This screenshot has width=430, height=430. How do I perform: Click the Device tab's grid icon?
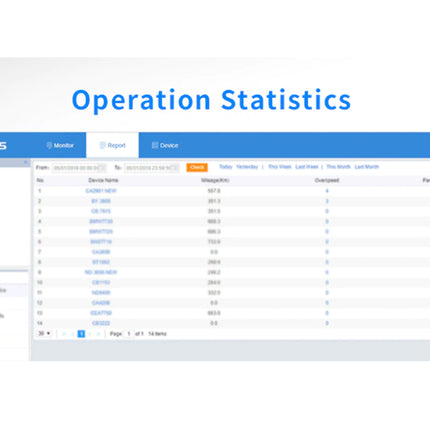tap(155, 145)
